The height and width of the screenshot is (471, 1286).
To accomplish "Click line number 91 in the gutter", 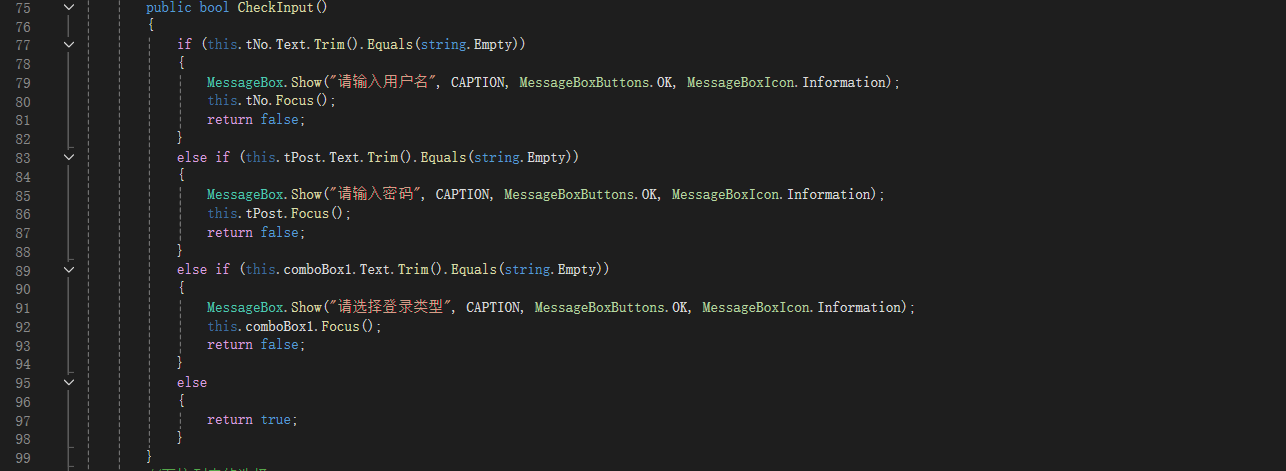I will [24, 307].
